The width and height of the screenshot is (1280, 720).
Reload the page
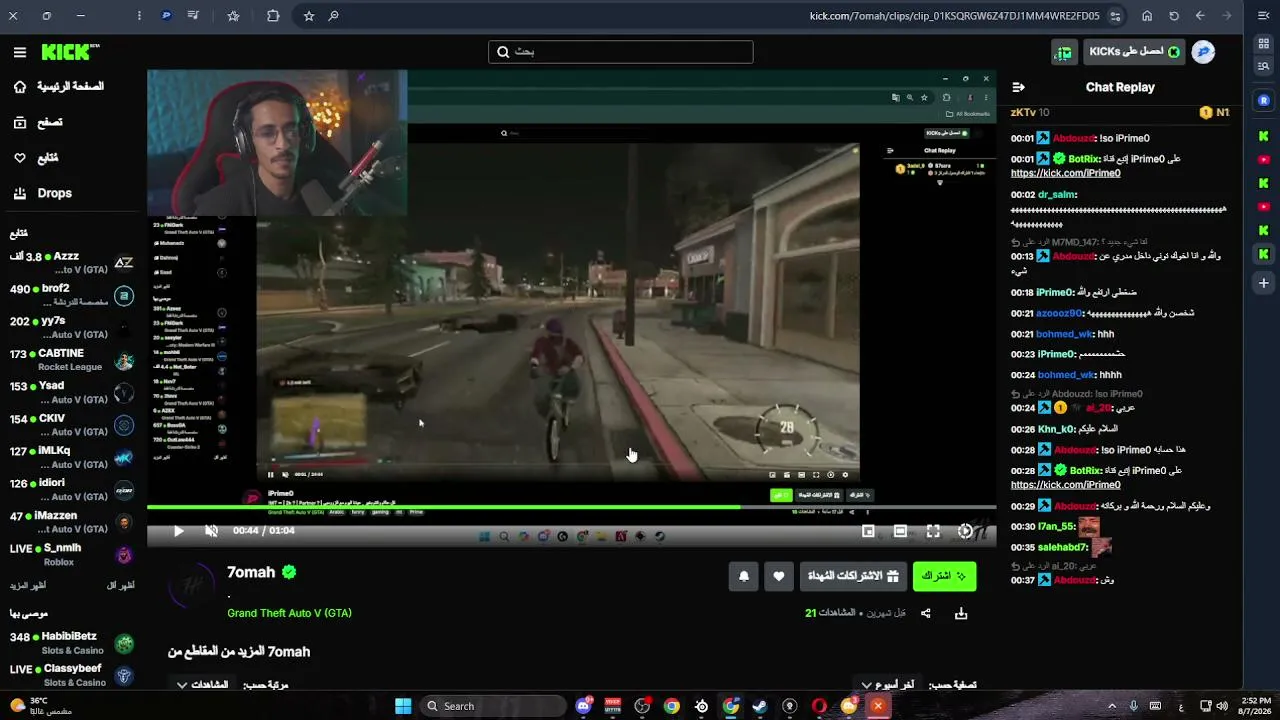click(1174, 16)
